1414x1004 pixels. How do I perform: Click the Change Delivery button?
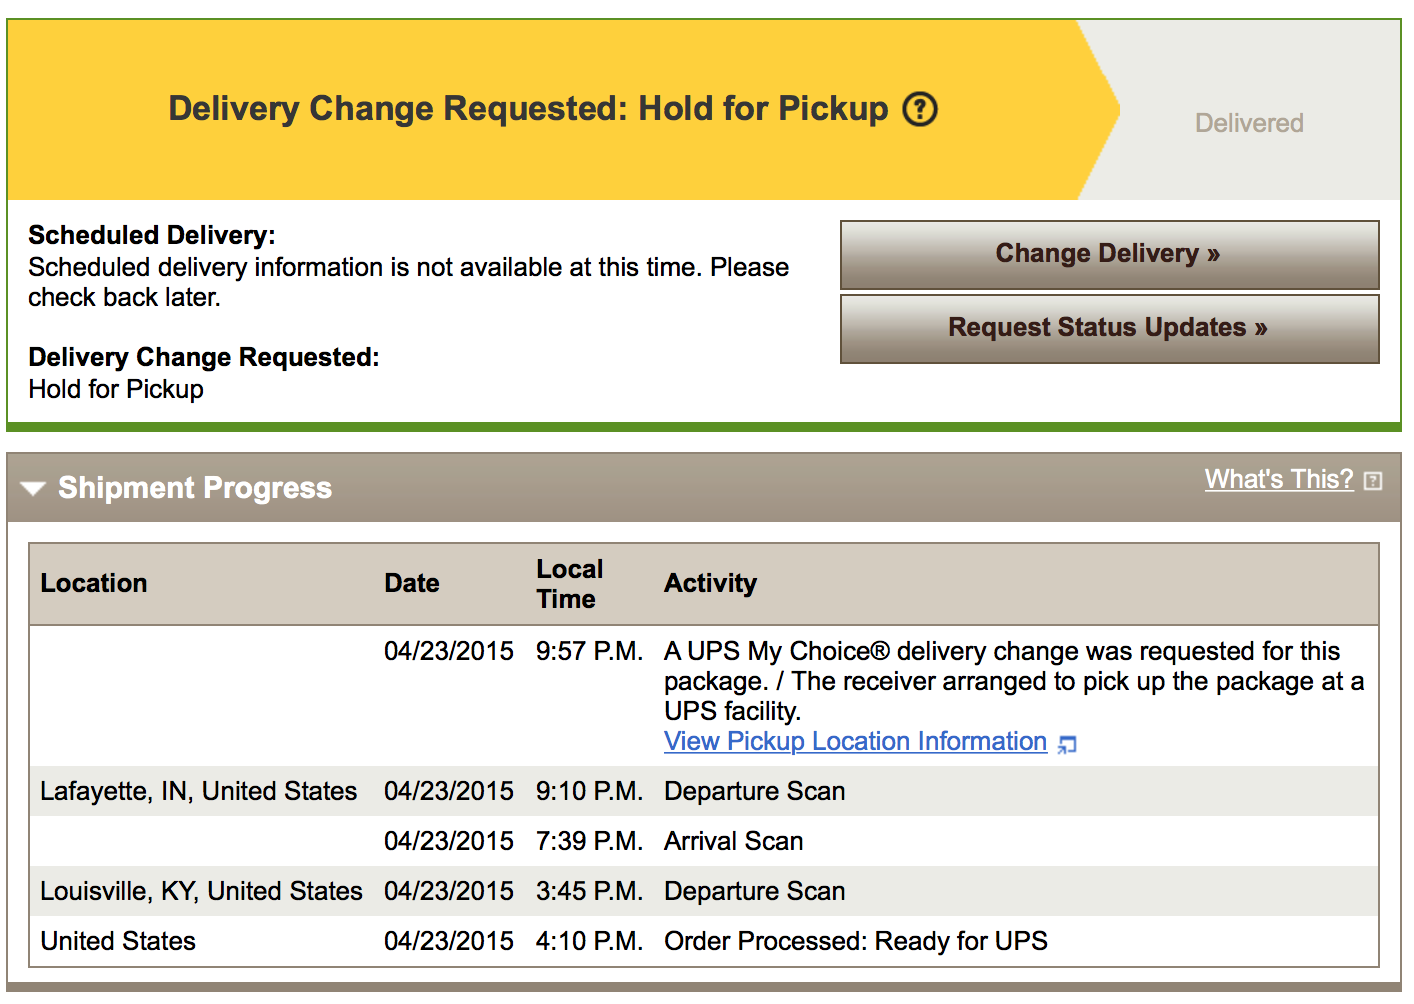click(1109, 254)
